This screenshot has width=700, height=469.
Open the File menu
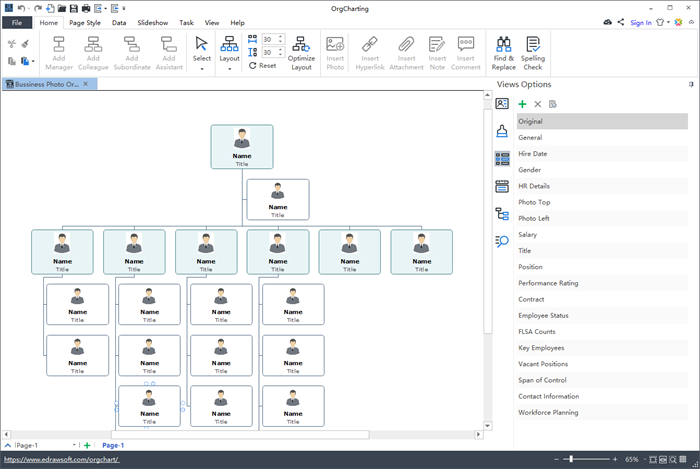[x=16, y=22]
